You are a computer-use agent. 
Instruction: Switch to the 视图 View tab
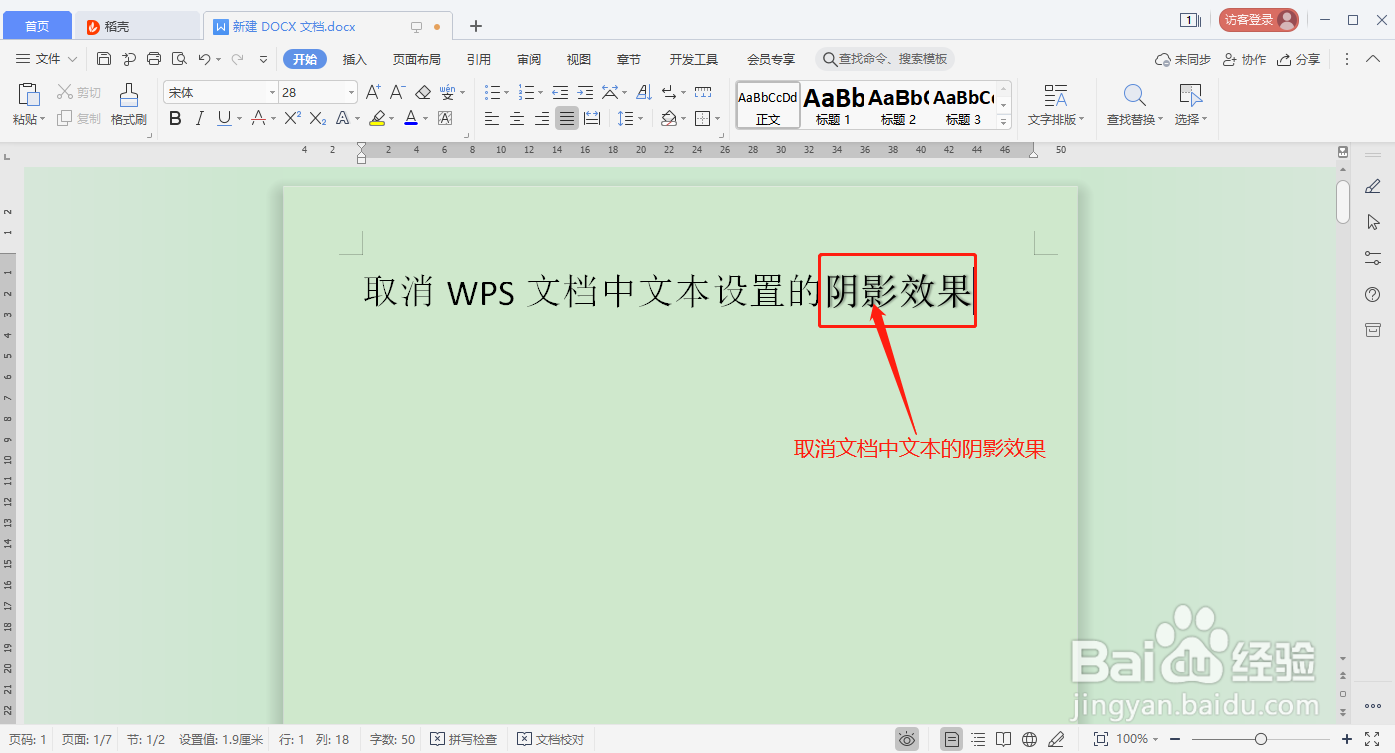pyautogui.click(x=579, y=59)
